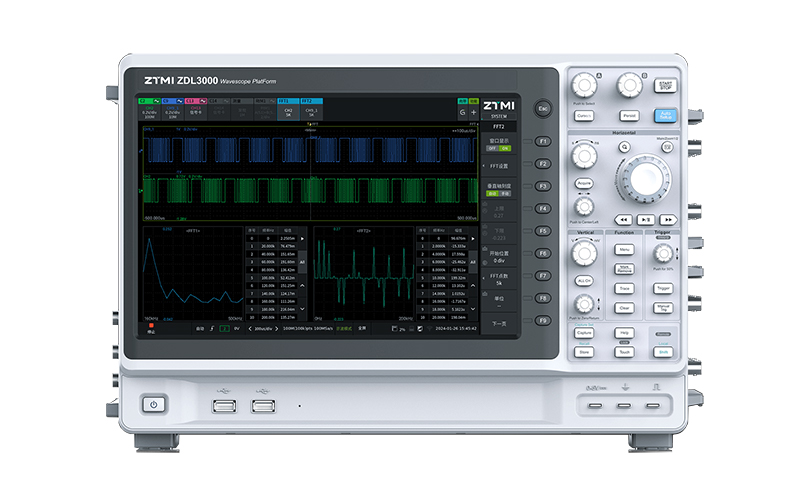Hit the START/STOP key
Image resolution: width=800 pixels, height=490 pixels.
[665, 85]
